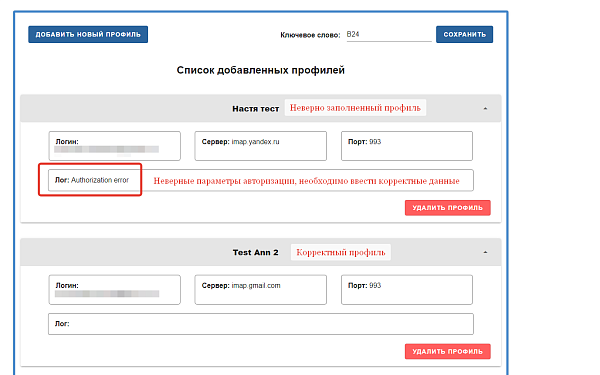The width and height of the screenshot is (600, 375).
Task: Select the Сервер imap.yandex.ru box
Action: point(261,146)
